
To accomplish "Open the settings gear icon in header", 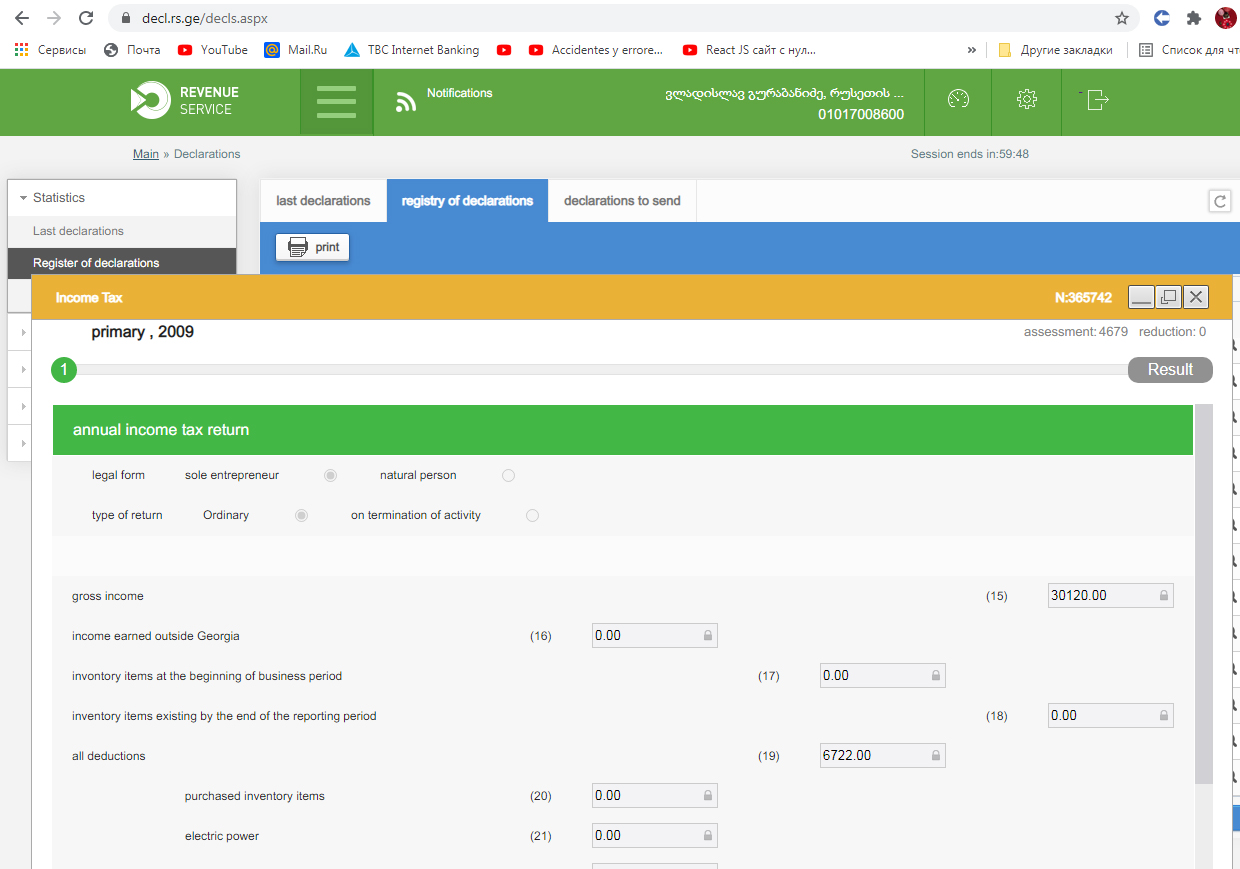I will point(1026,99).
